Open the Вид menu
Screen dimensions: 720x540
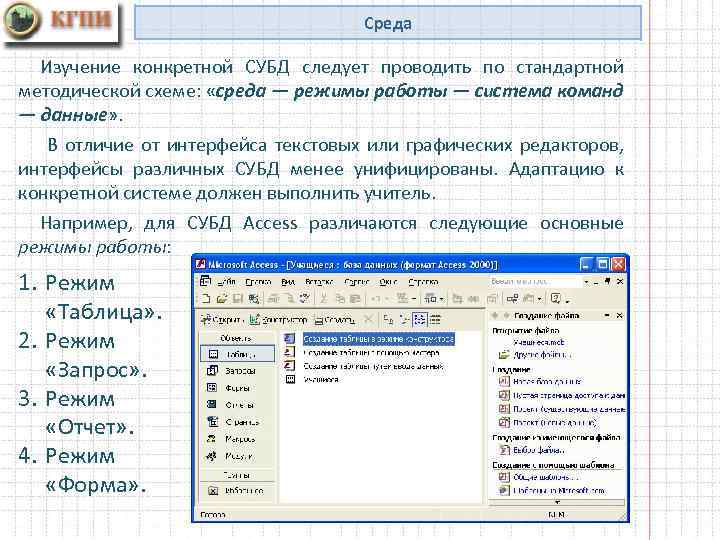click(288, 281)
